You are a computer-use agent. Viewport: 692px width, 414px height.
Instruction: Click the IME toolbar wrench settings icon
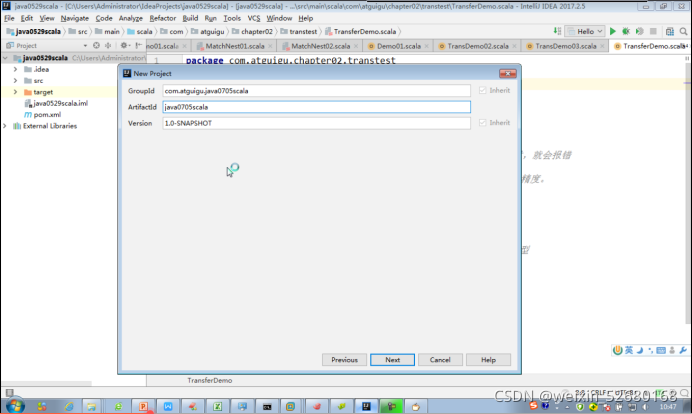(x=683, y=350)
